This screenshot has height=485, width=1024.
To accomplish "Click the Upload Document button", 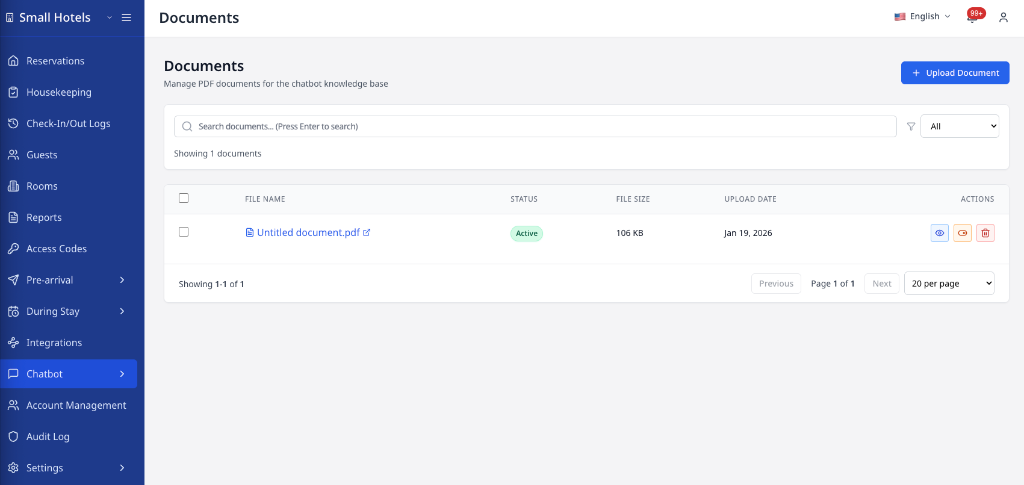I will pyautogui.click(x=954, y=73).
